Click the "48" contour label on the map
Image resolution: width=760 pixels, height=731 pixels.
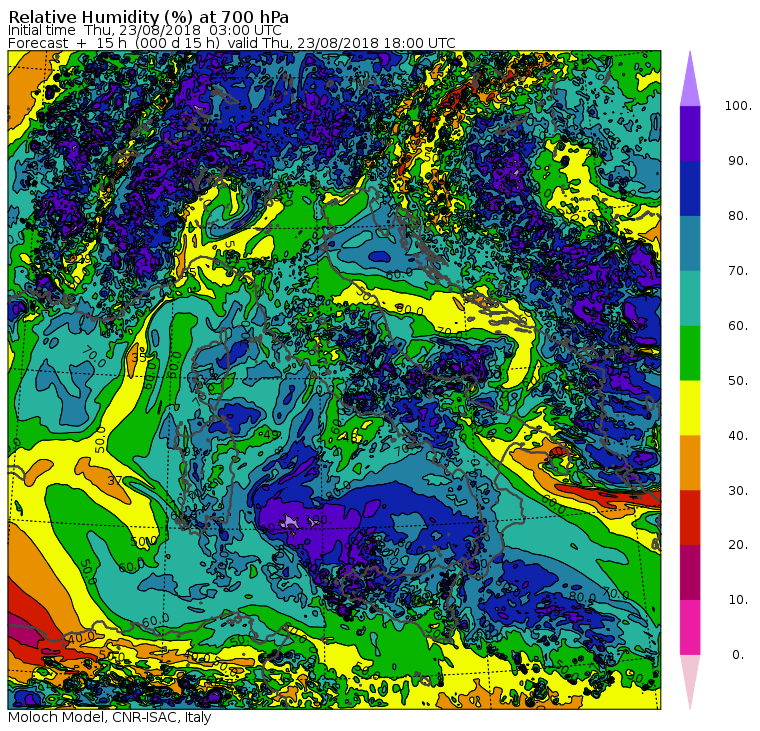[x=350, y=437]
